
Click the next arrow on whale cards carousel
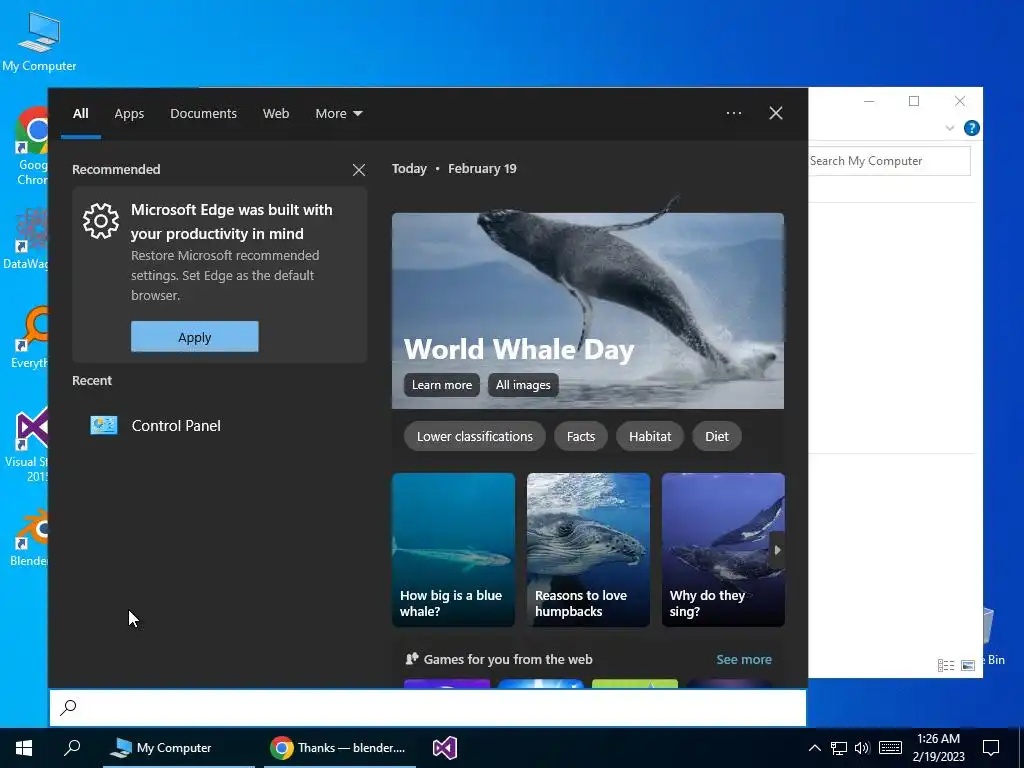tap(776, 550)
